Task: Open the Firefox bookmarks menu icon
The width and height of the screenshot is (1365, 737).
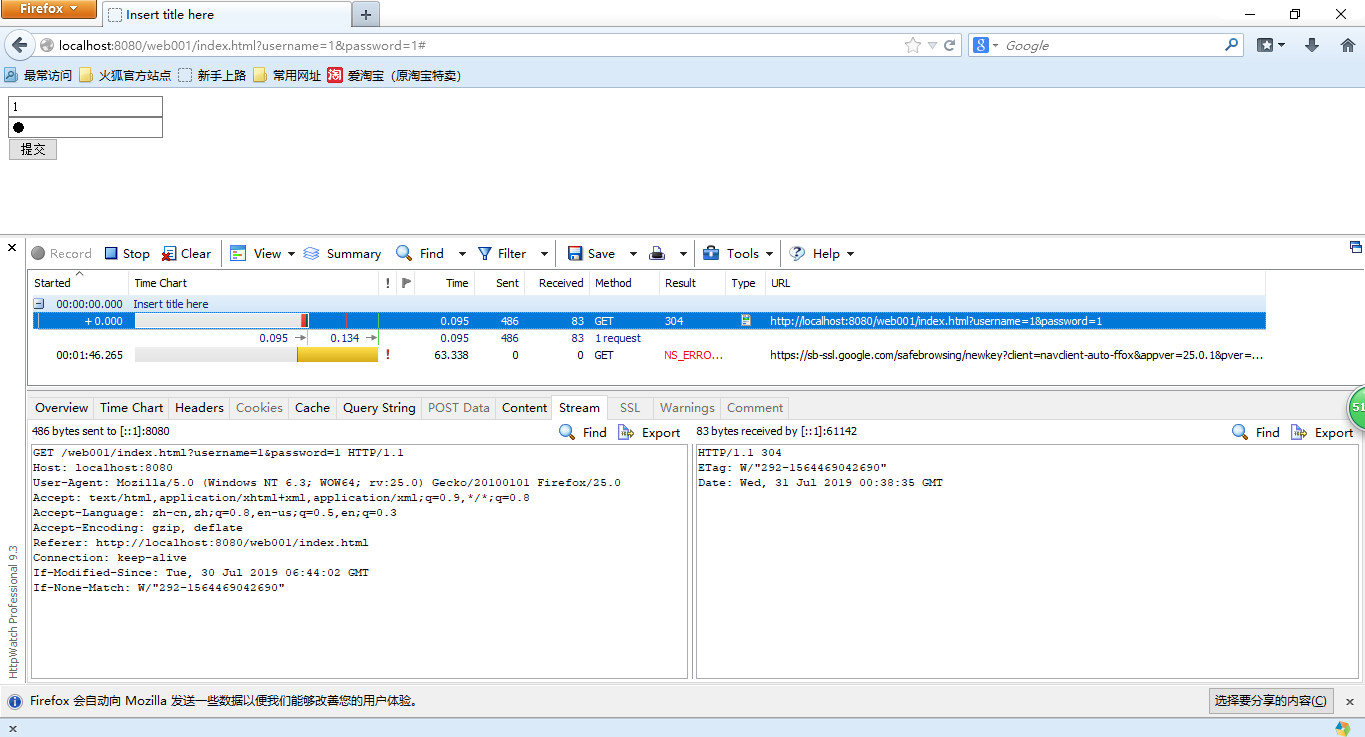Action: pyautogui.click(x=1270, y=45)
